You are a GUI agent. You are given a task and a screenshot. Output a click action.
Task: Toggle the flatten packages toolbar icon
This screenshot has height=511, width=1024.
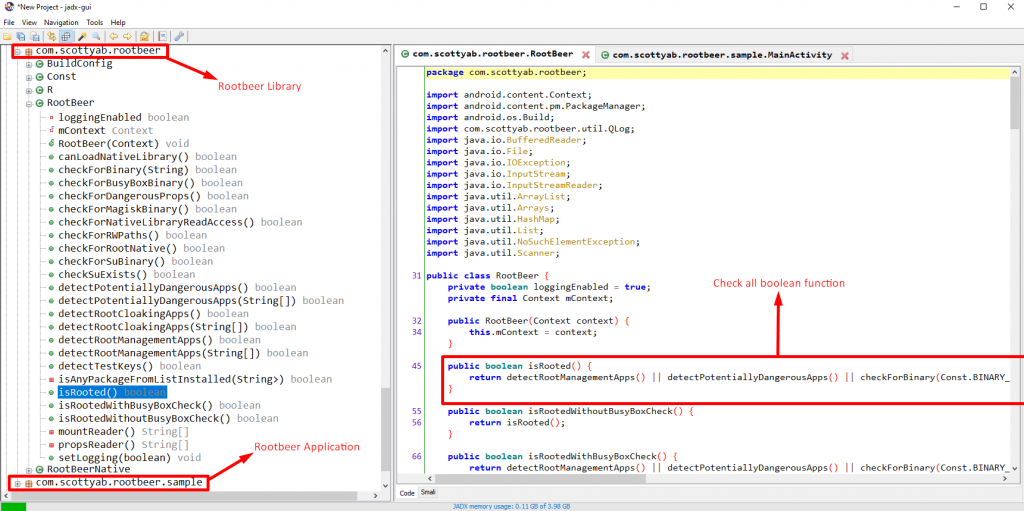click(65, 36)
